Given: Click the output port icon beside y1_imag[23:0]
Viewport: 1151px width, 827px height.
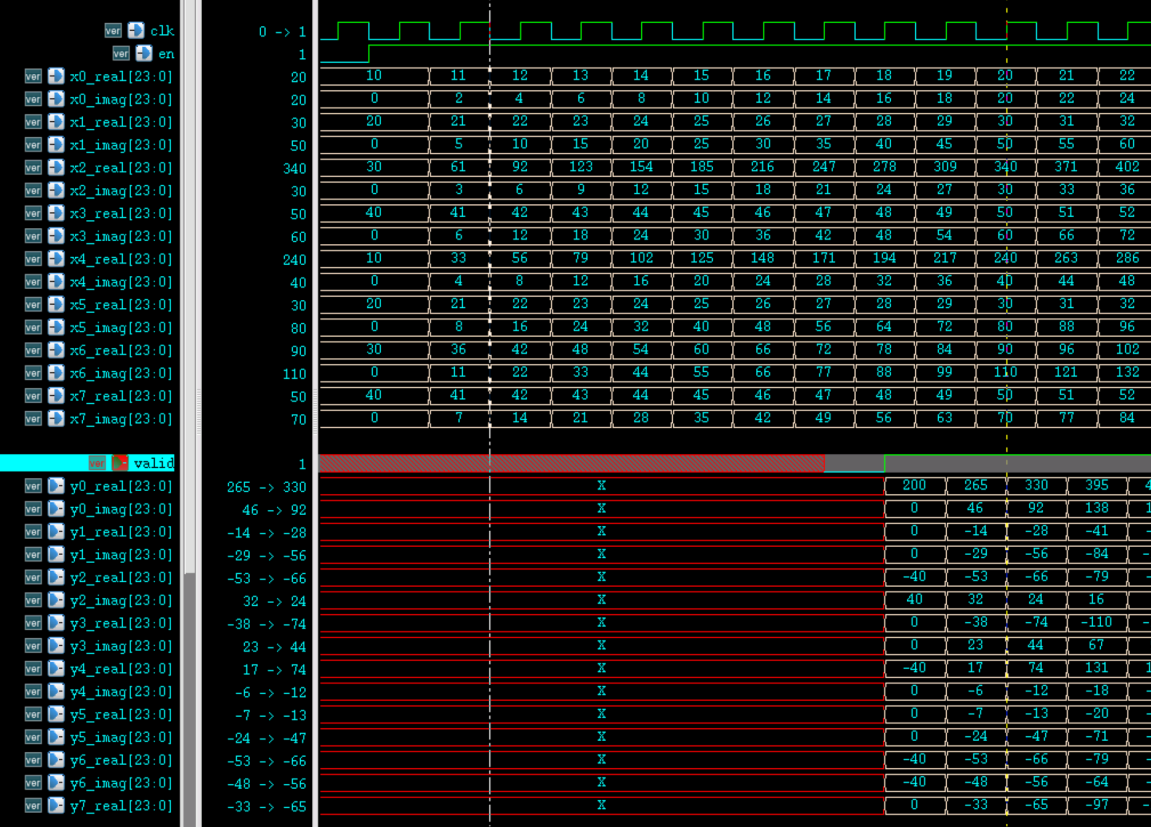Looking at the screenshot, I should click(56, 555).
